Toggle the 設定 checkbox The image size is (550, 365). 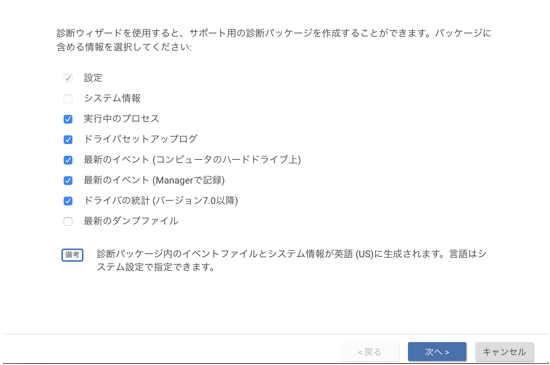(68, 78)
